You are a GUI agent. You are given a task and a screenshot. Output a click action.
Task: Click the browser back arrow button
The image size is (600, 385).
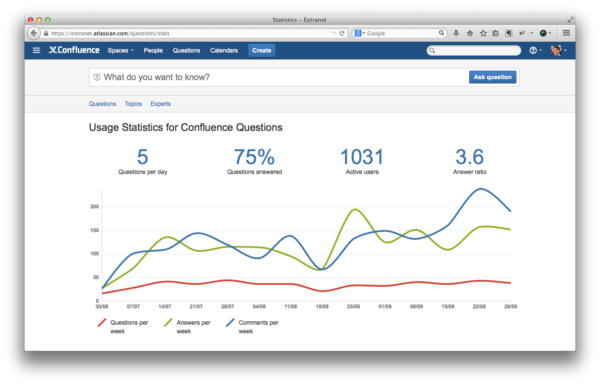(x=34, y=33)
